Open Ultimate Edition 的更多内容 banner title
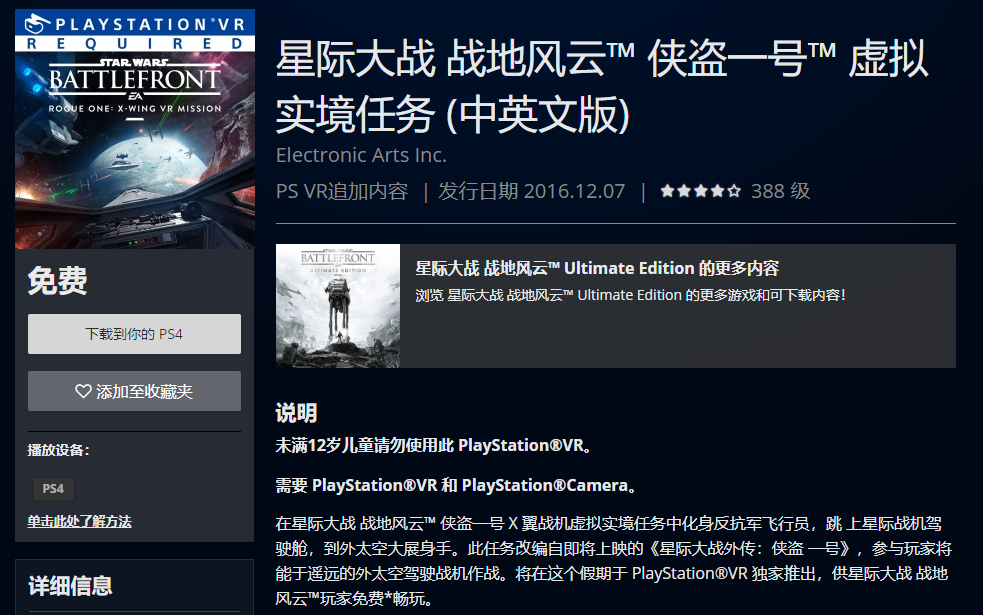The image size is (983, 615). pos(597,268)
